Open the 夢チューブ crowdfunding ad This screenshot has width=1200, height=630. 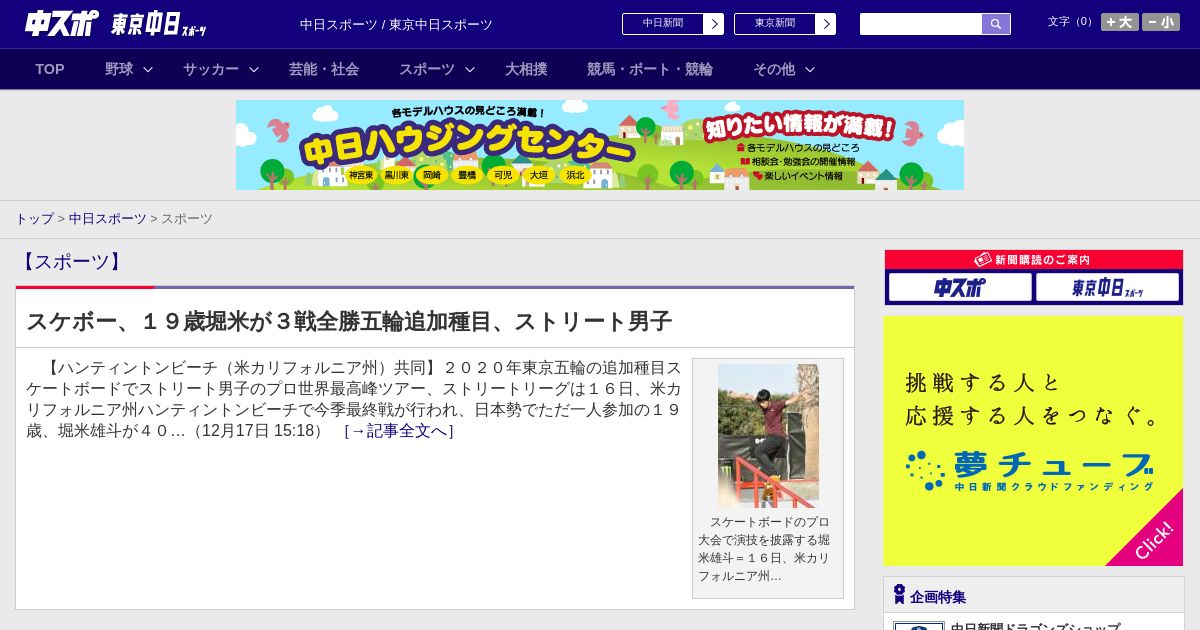pos(1033,441)
